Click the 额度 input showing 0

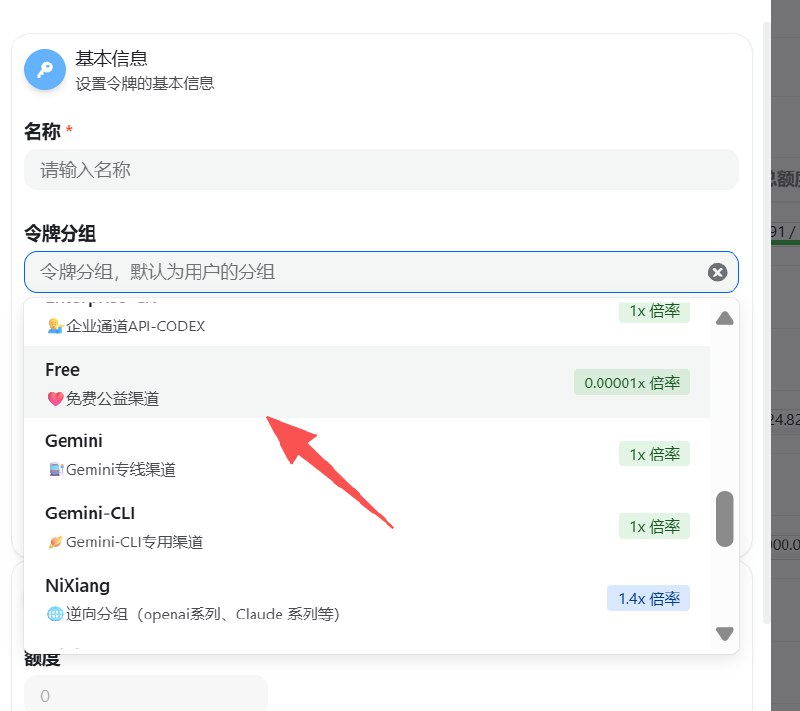coord(145,695)
